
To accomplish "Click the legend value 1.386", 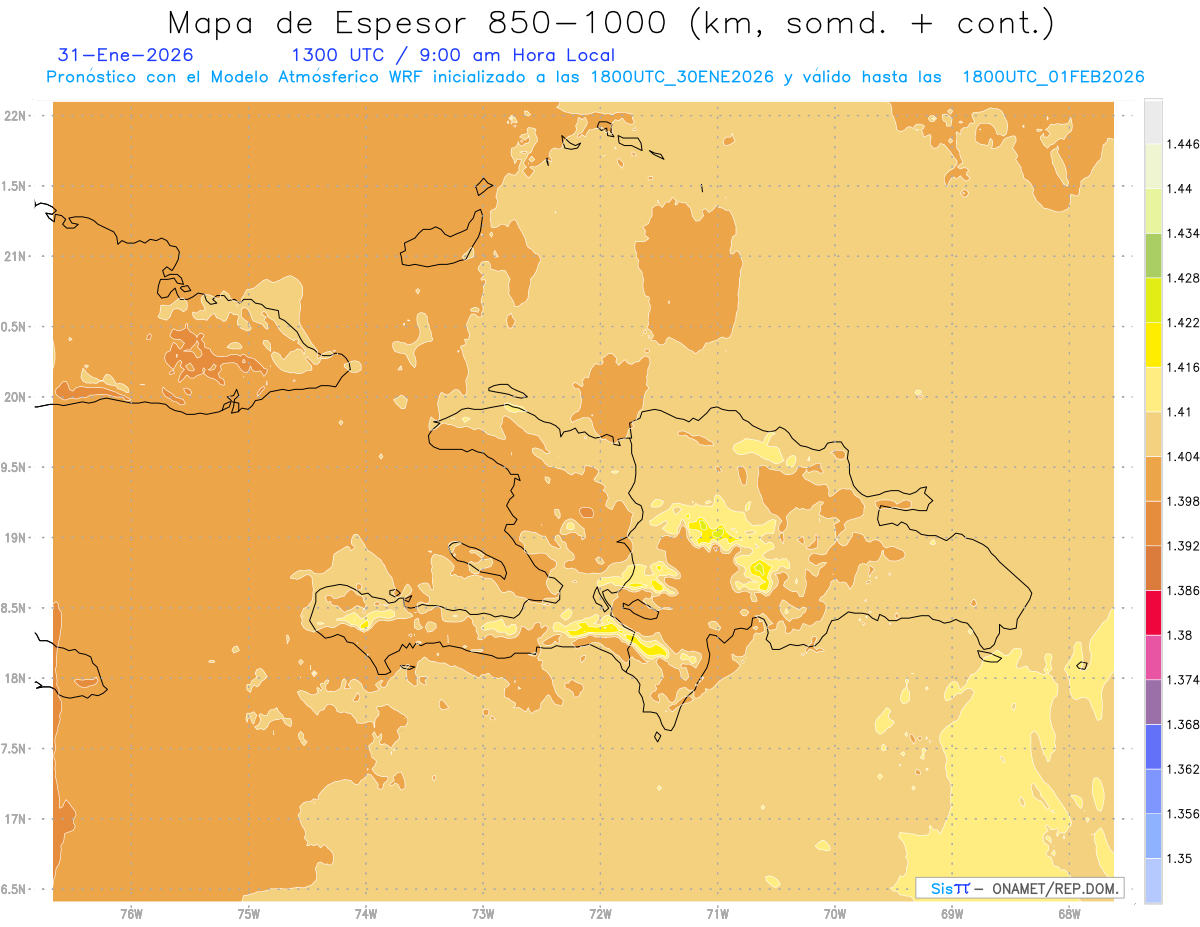I will point(1184,590).
